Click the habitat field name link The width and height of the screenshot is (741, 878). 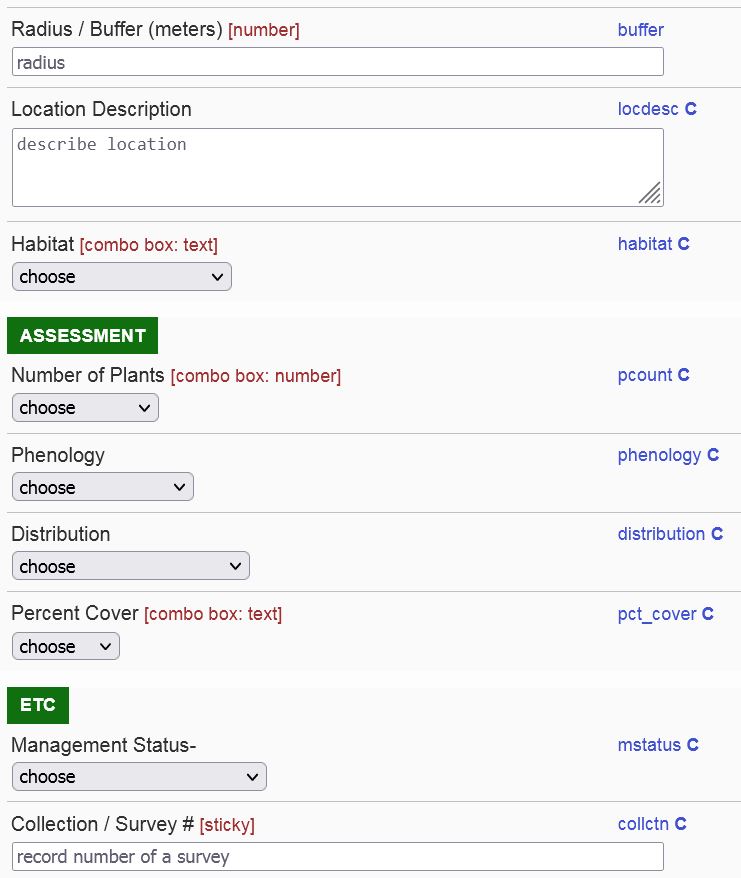(x=645, y=244)
